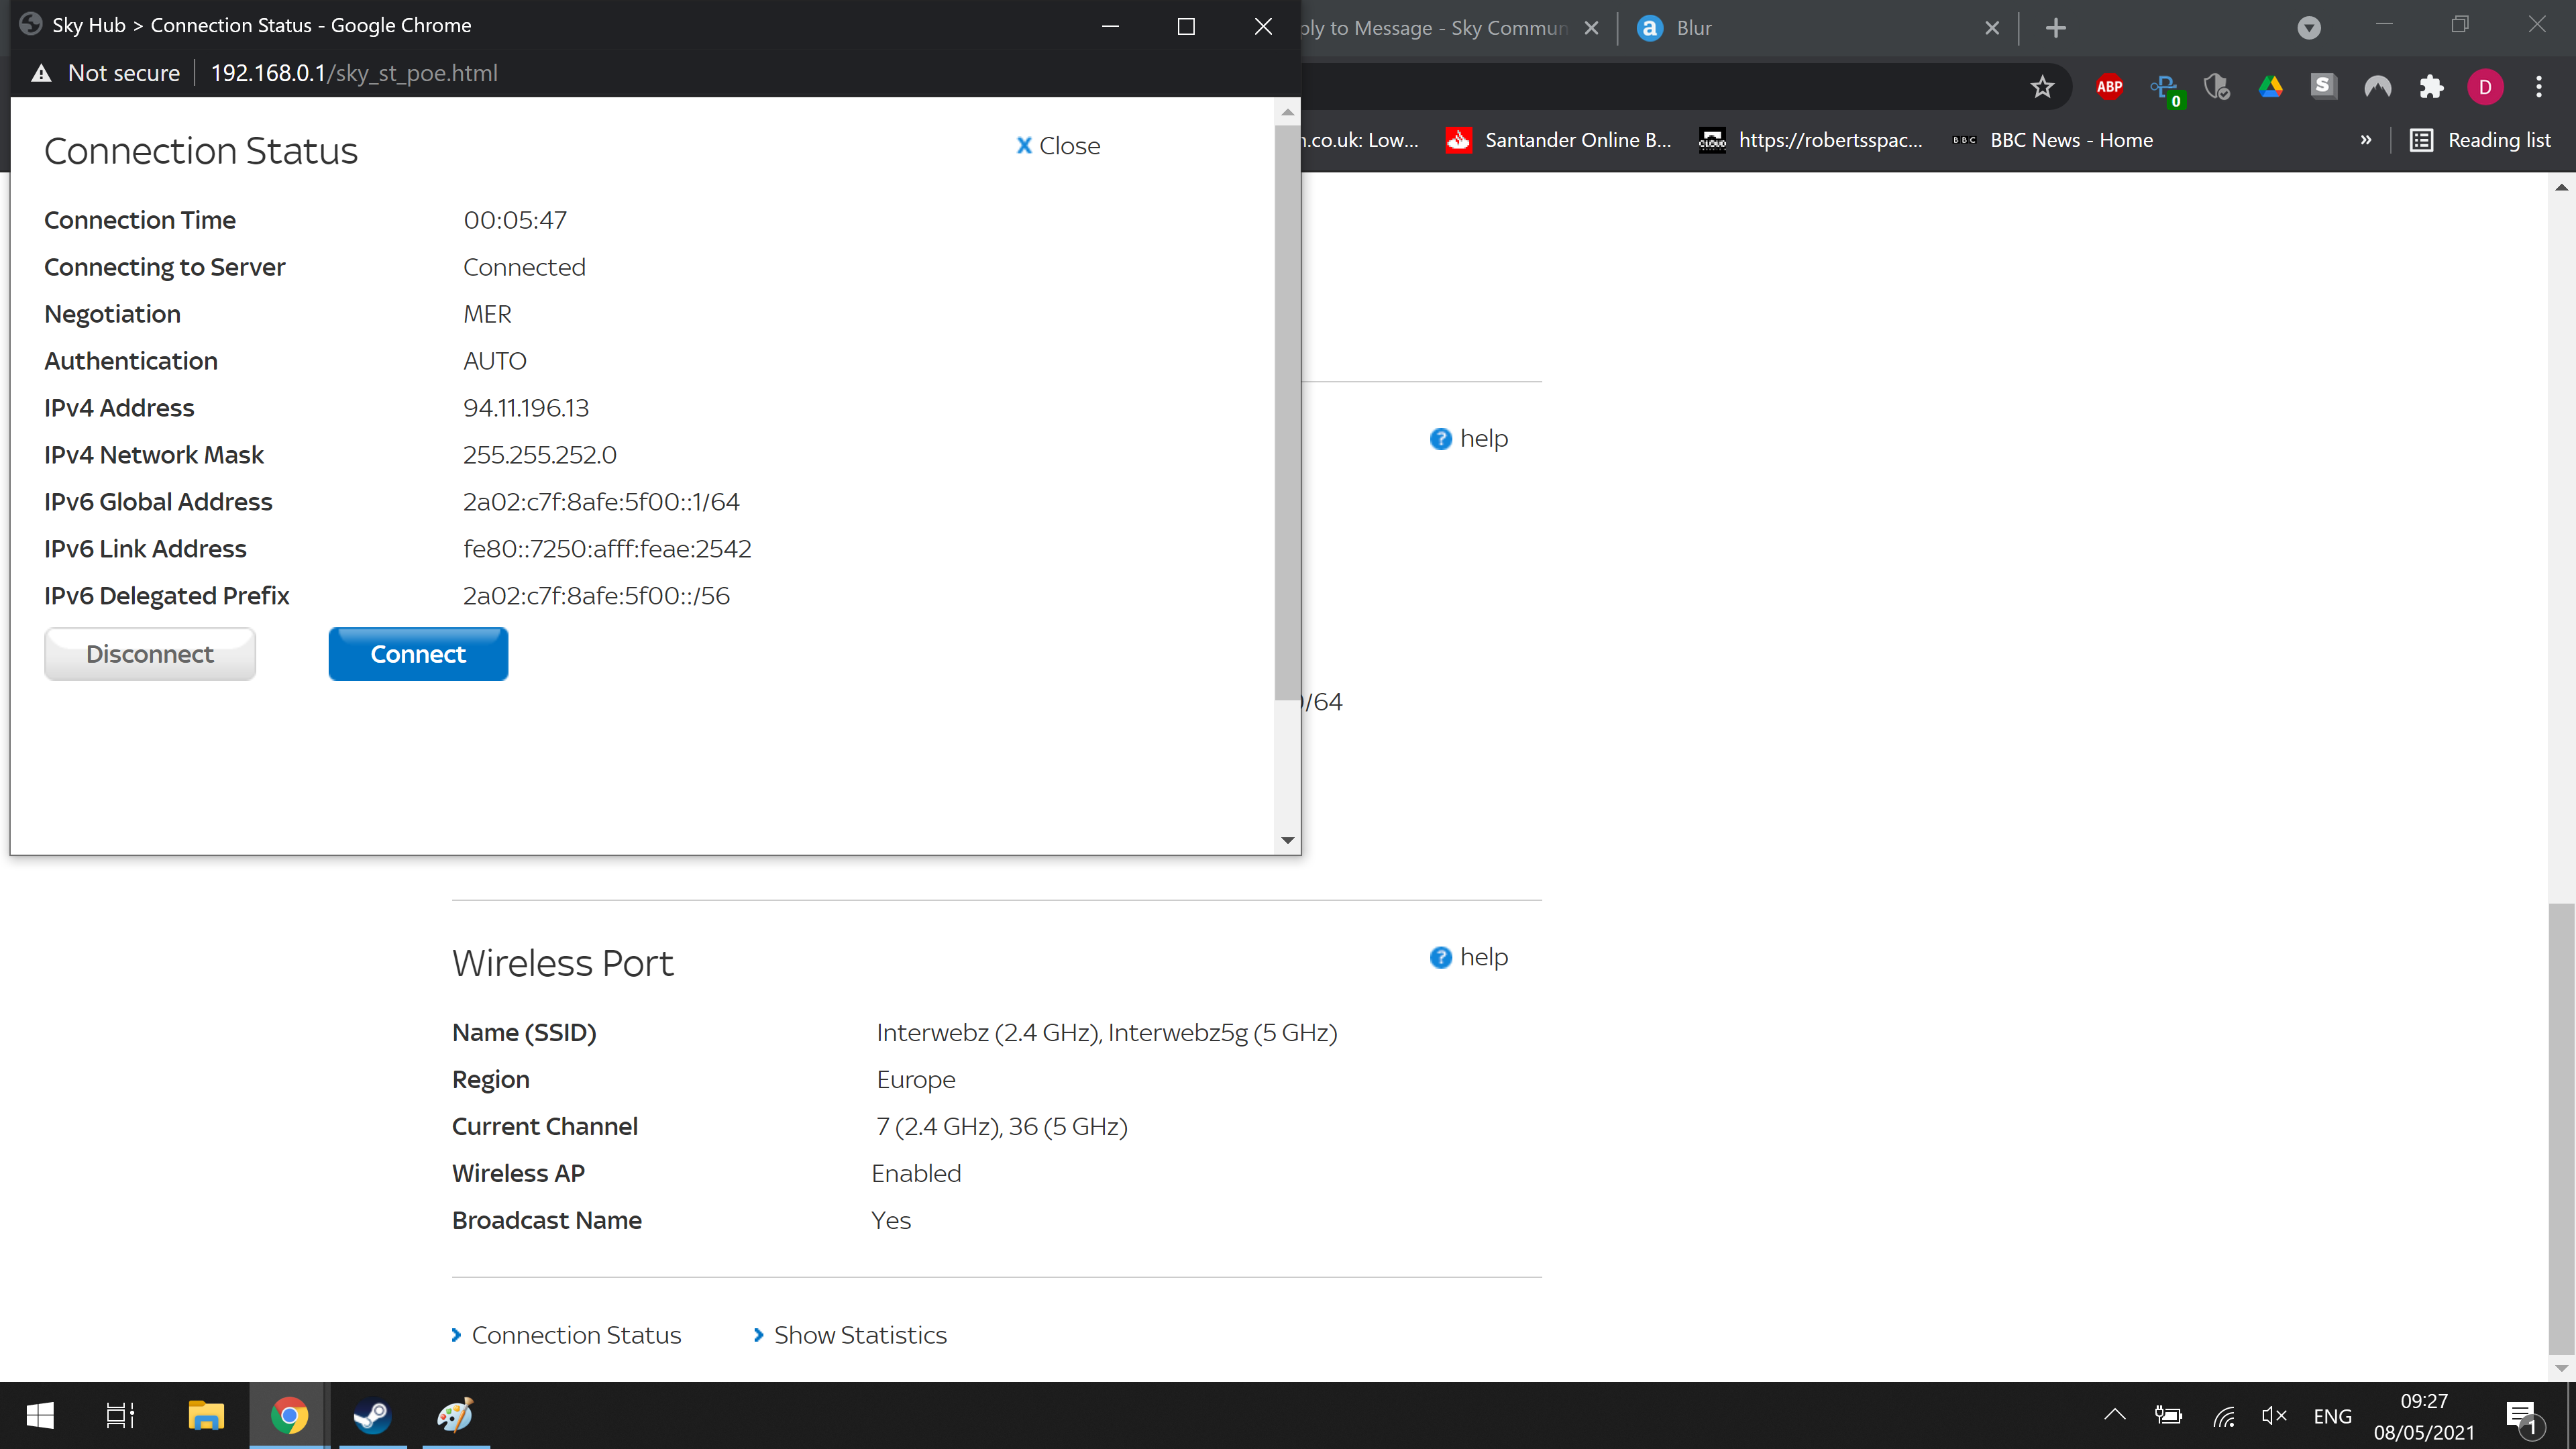Screen dimensions: 2576x1449
Task: Click the AdBlock Plus extension icon
Action: point(2109,87)
